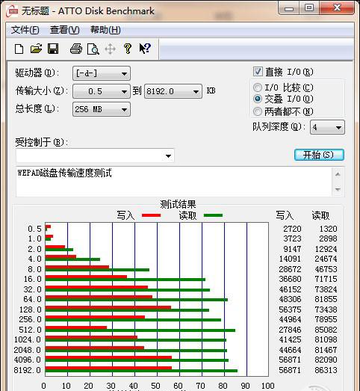The height and width of the screenshot is (391, 360).
Task: Click the description text box
Action: click(174, 182)
